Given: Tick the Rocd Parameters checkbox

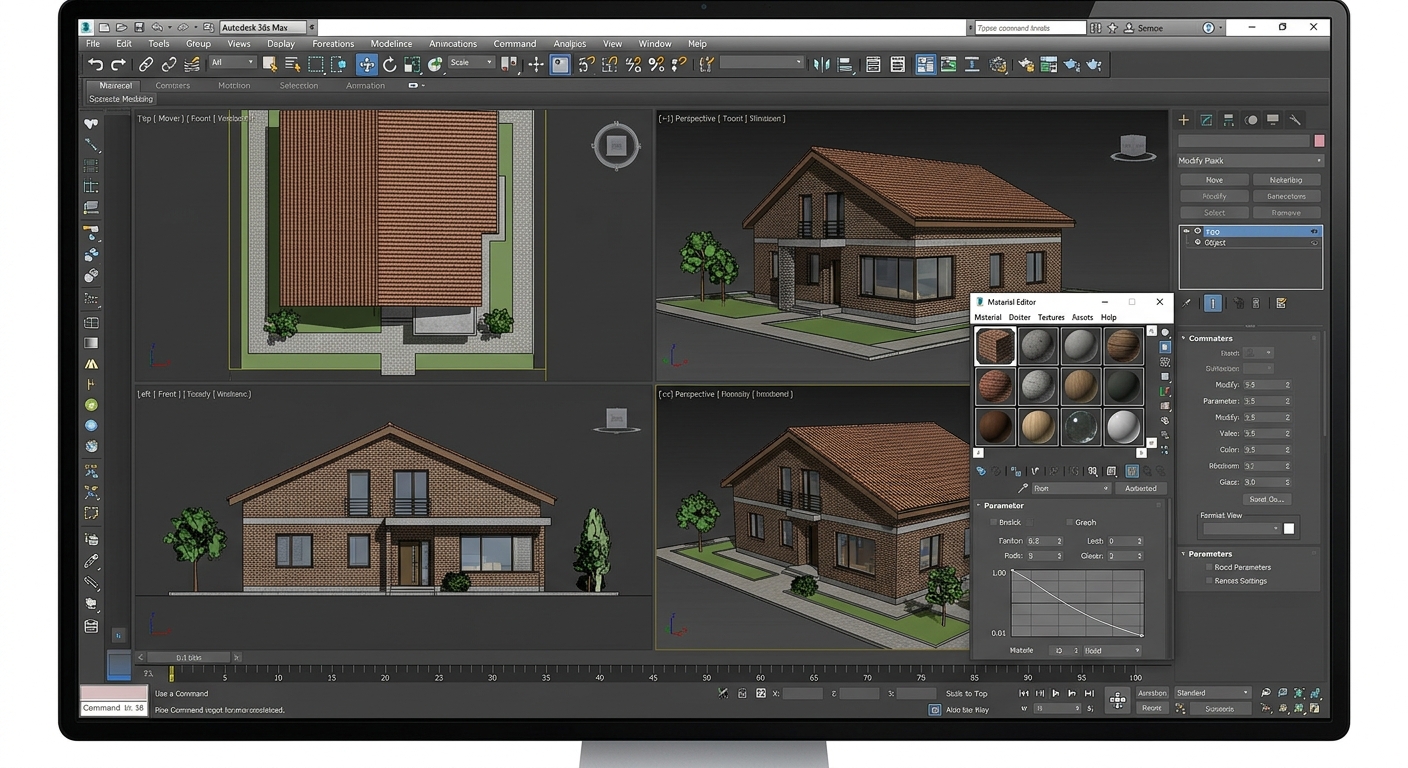Looking at the screenshot, I should 1209,567.
